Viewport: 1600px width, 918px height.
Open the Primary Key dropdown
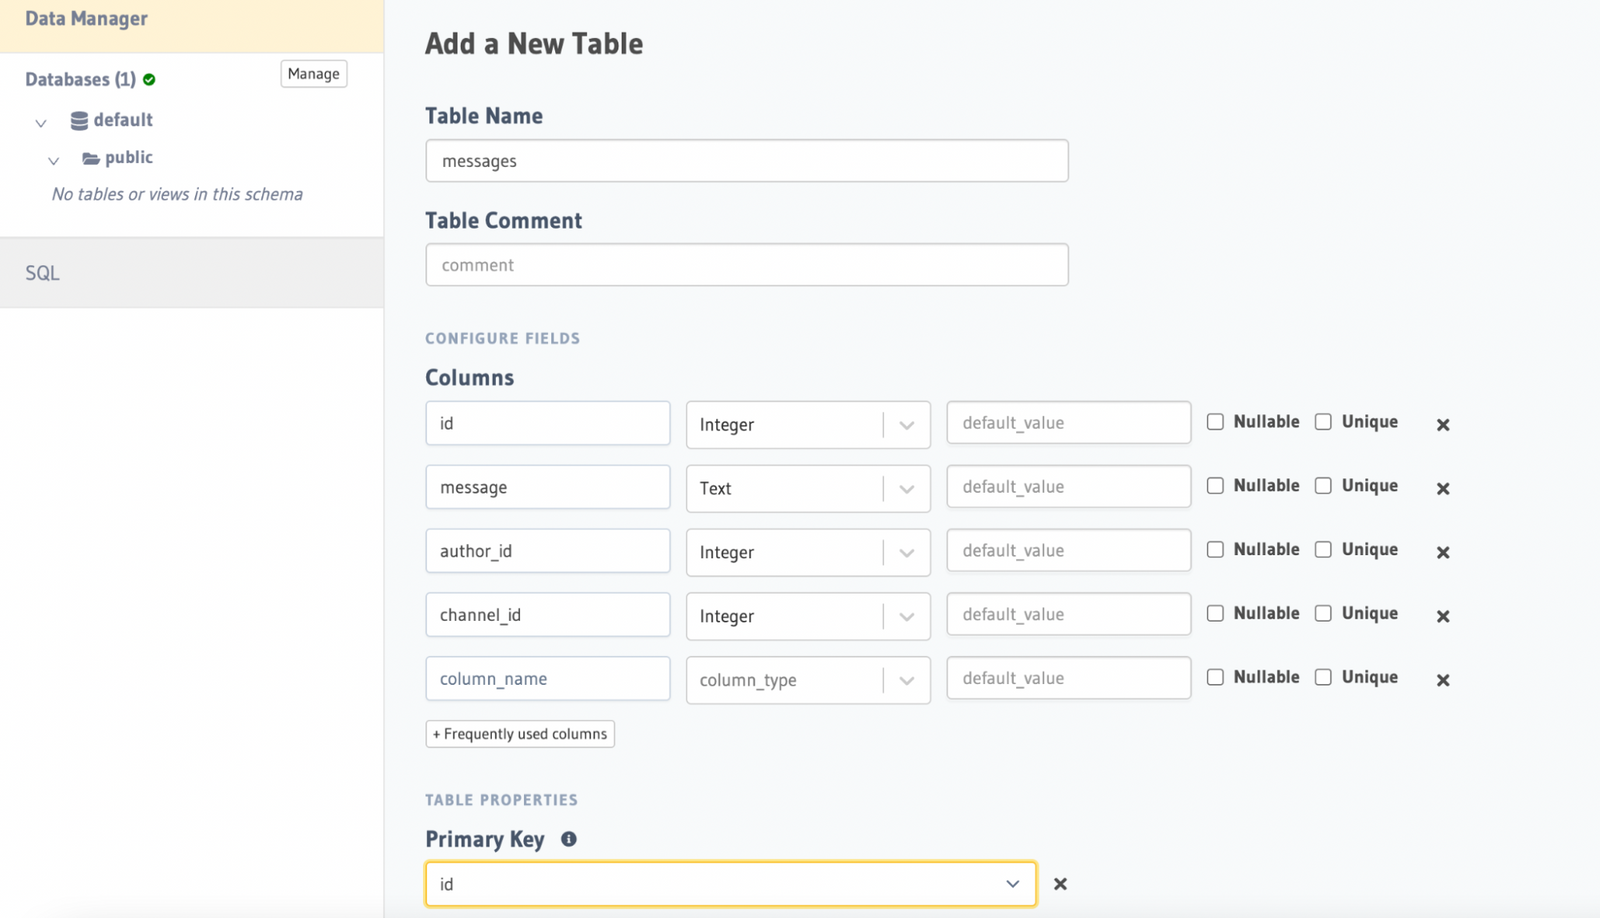click(x=1013, y=884)
